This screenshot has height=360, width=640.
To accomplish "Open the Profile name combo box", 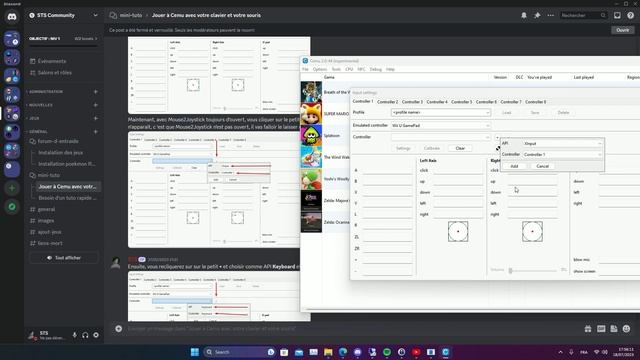I will 440,112.
